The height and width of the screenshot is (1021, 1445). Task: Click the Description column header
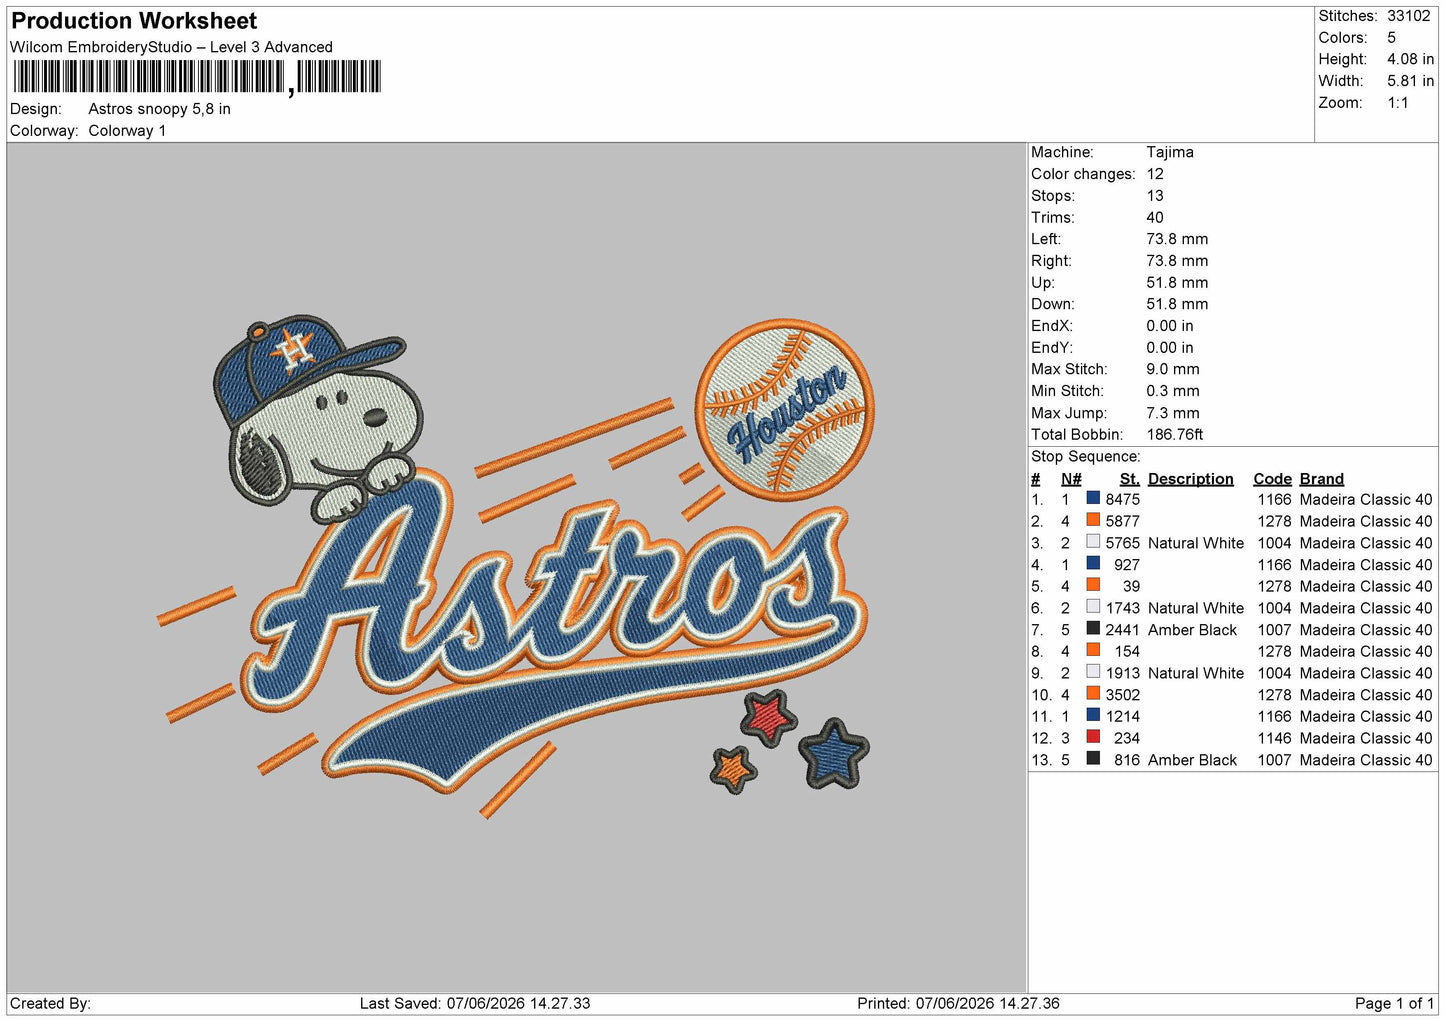[1190, 479]
